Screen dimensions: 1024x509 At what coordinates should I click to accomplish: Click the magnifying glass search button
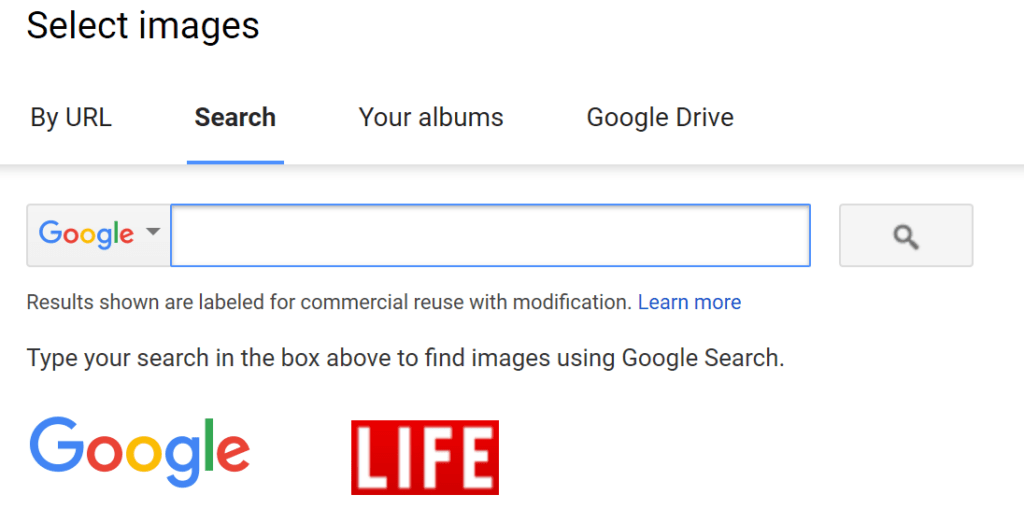click(x=906, y=235)
